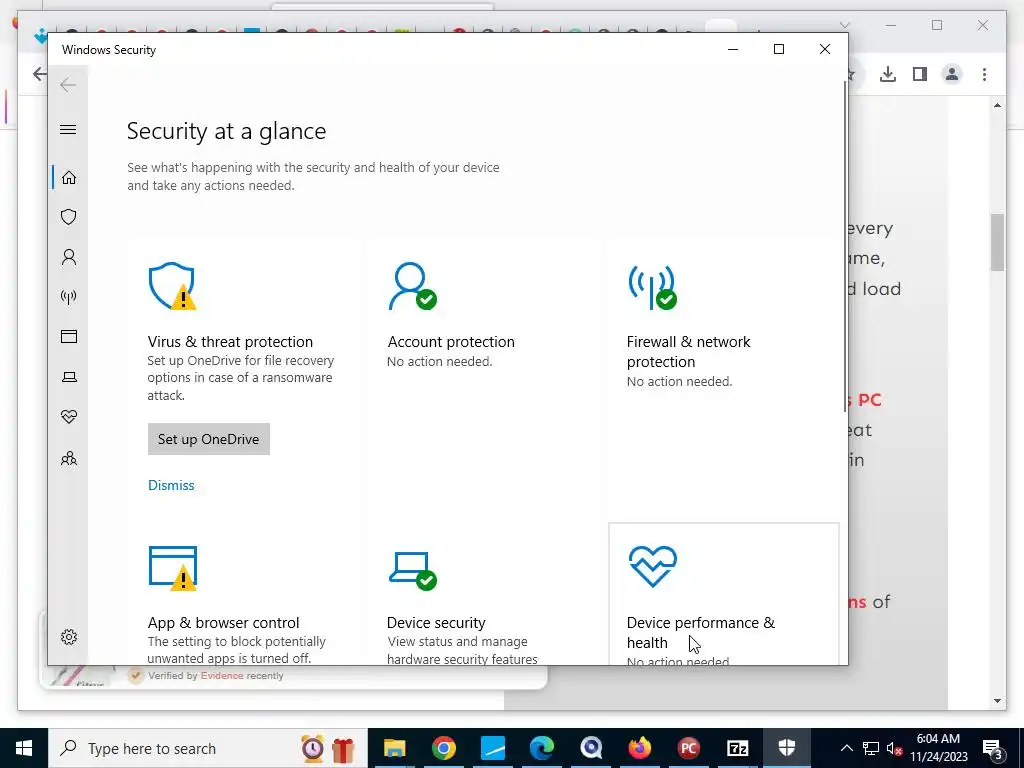Screen dimensions: 1024x768
Task: Click the Set up OneDrive button
Action: (208, 439)
